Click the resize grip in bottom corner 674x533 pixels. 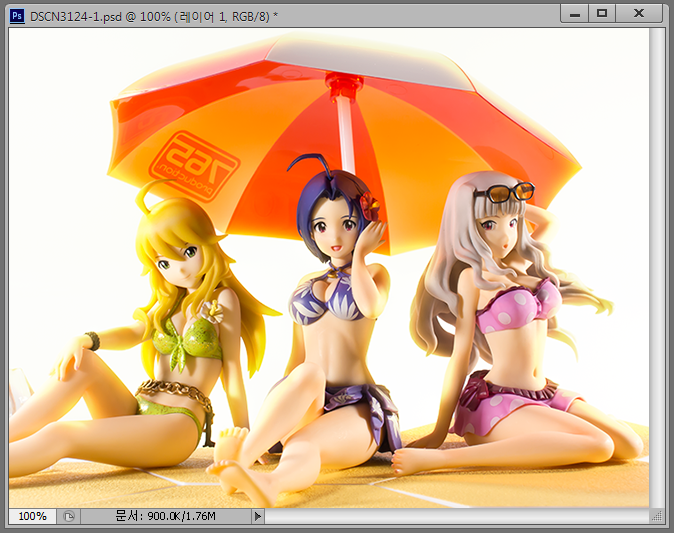(657, 516)
